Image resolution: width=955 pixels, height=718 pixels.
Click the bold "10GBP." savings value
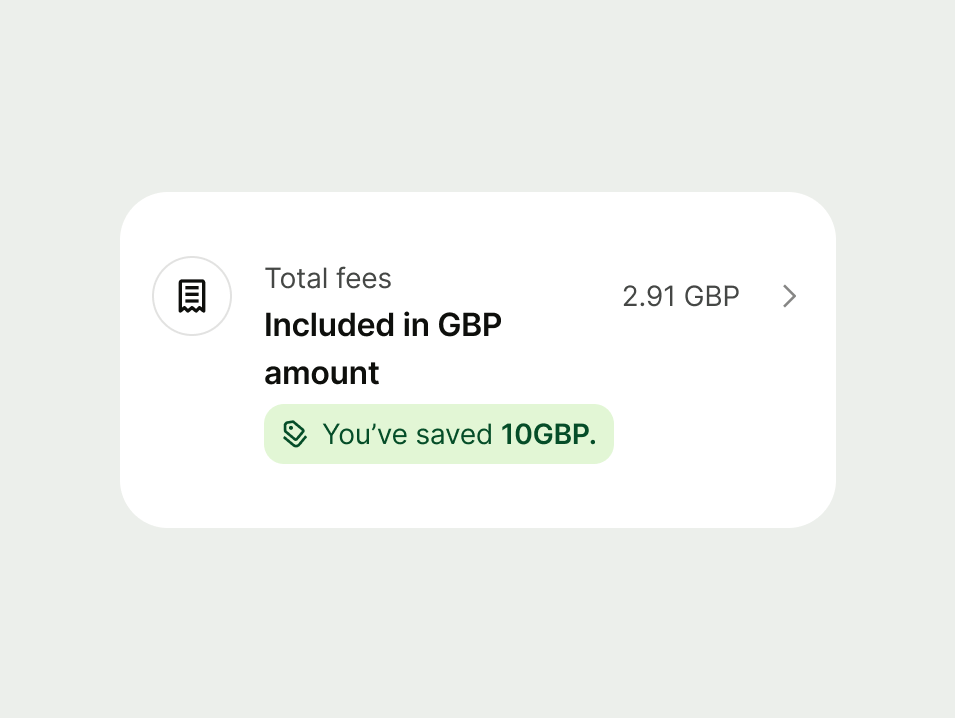[548, 434]
